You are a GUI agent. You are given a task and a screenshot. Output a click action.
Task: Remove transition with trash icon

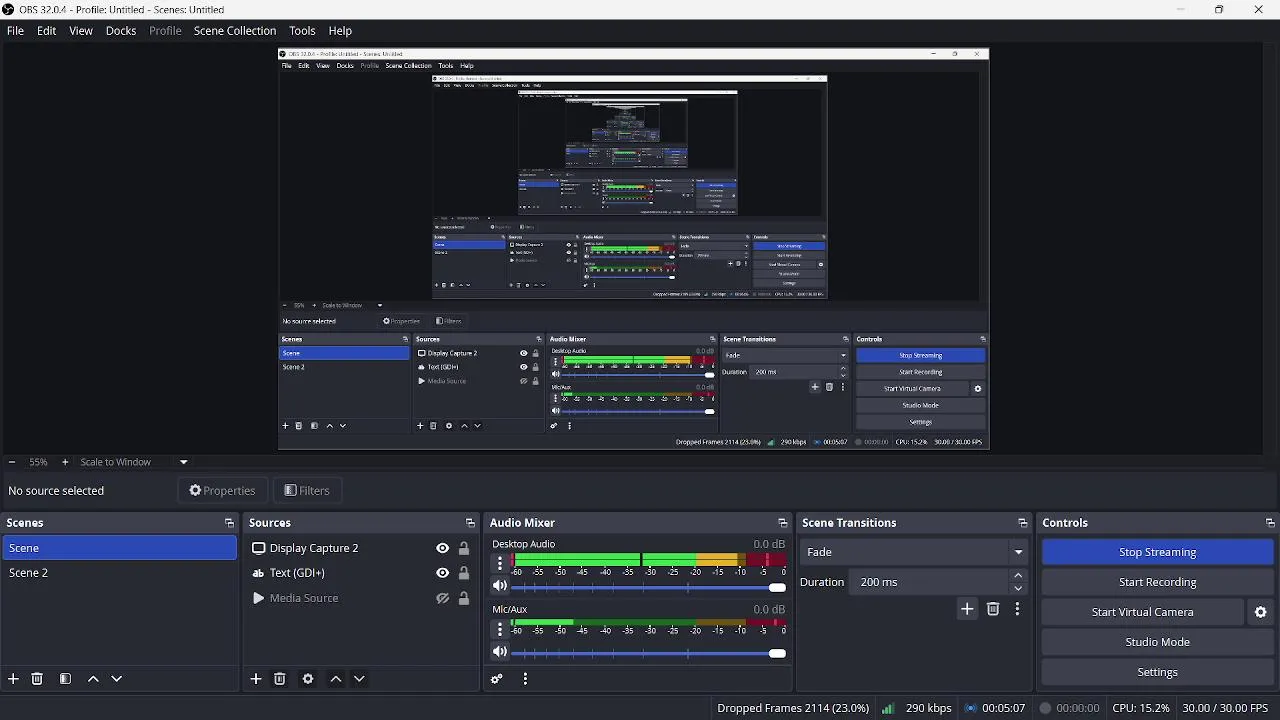(993, 609)
